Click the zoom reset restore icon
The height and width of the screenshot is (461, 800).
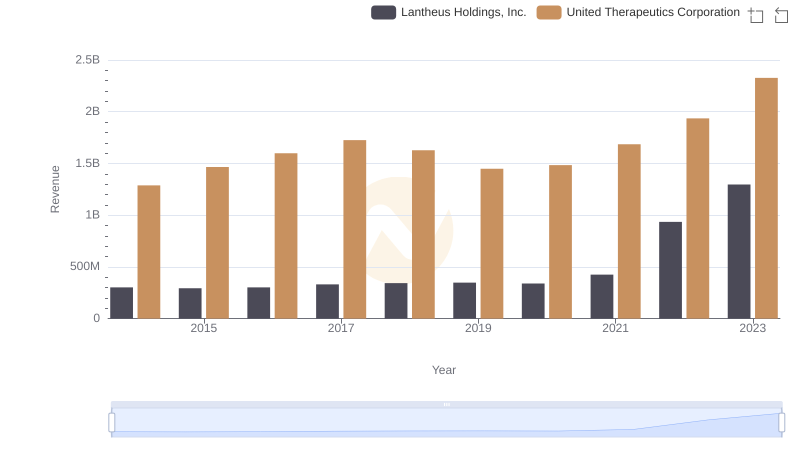(x=781, y=15)
